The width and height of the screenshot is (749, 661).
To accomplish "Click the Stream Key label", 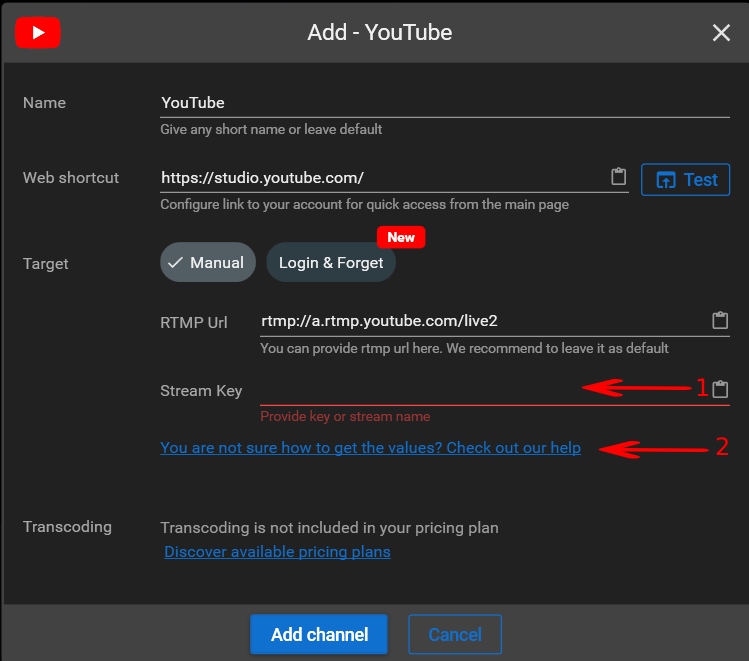I will tap(201, 391).
